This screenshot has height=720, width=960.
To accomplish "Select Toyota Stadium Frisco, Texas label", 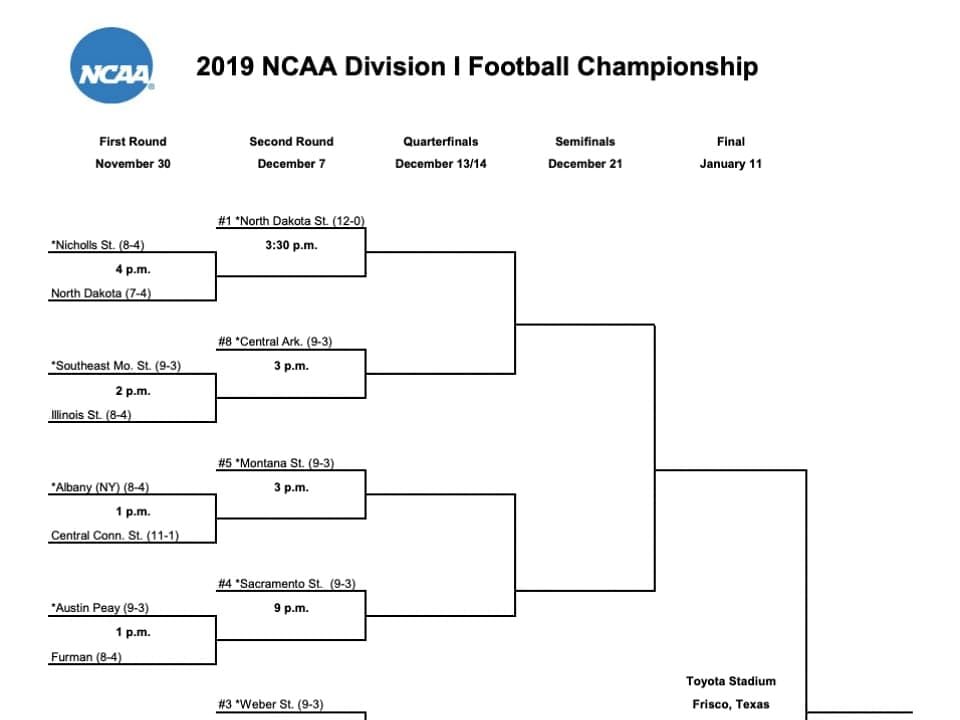I will click(731, 692).
